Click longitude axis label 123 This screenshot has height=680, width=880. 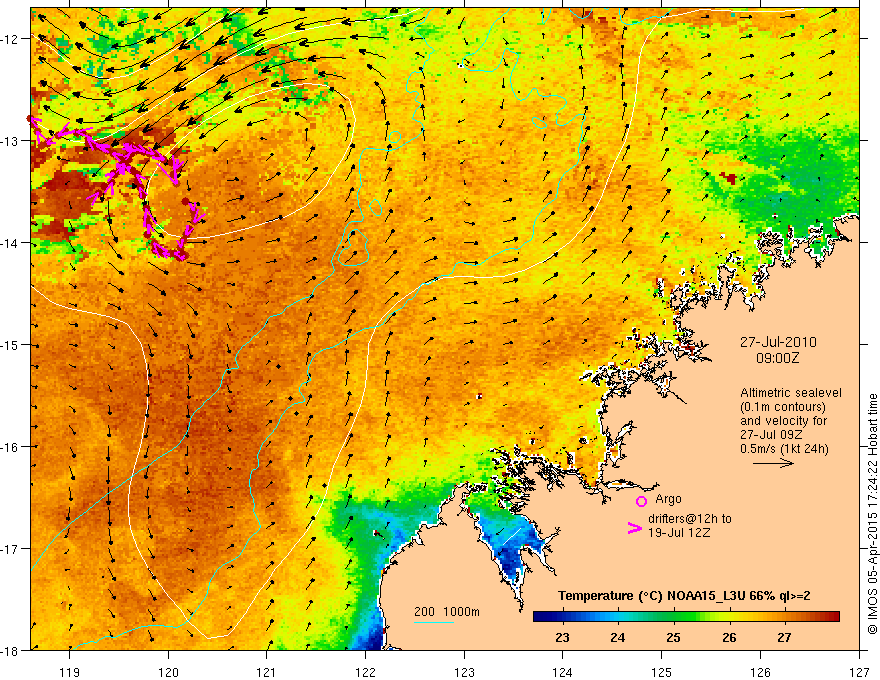(x=464, y=672)
